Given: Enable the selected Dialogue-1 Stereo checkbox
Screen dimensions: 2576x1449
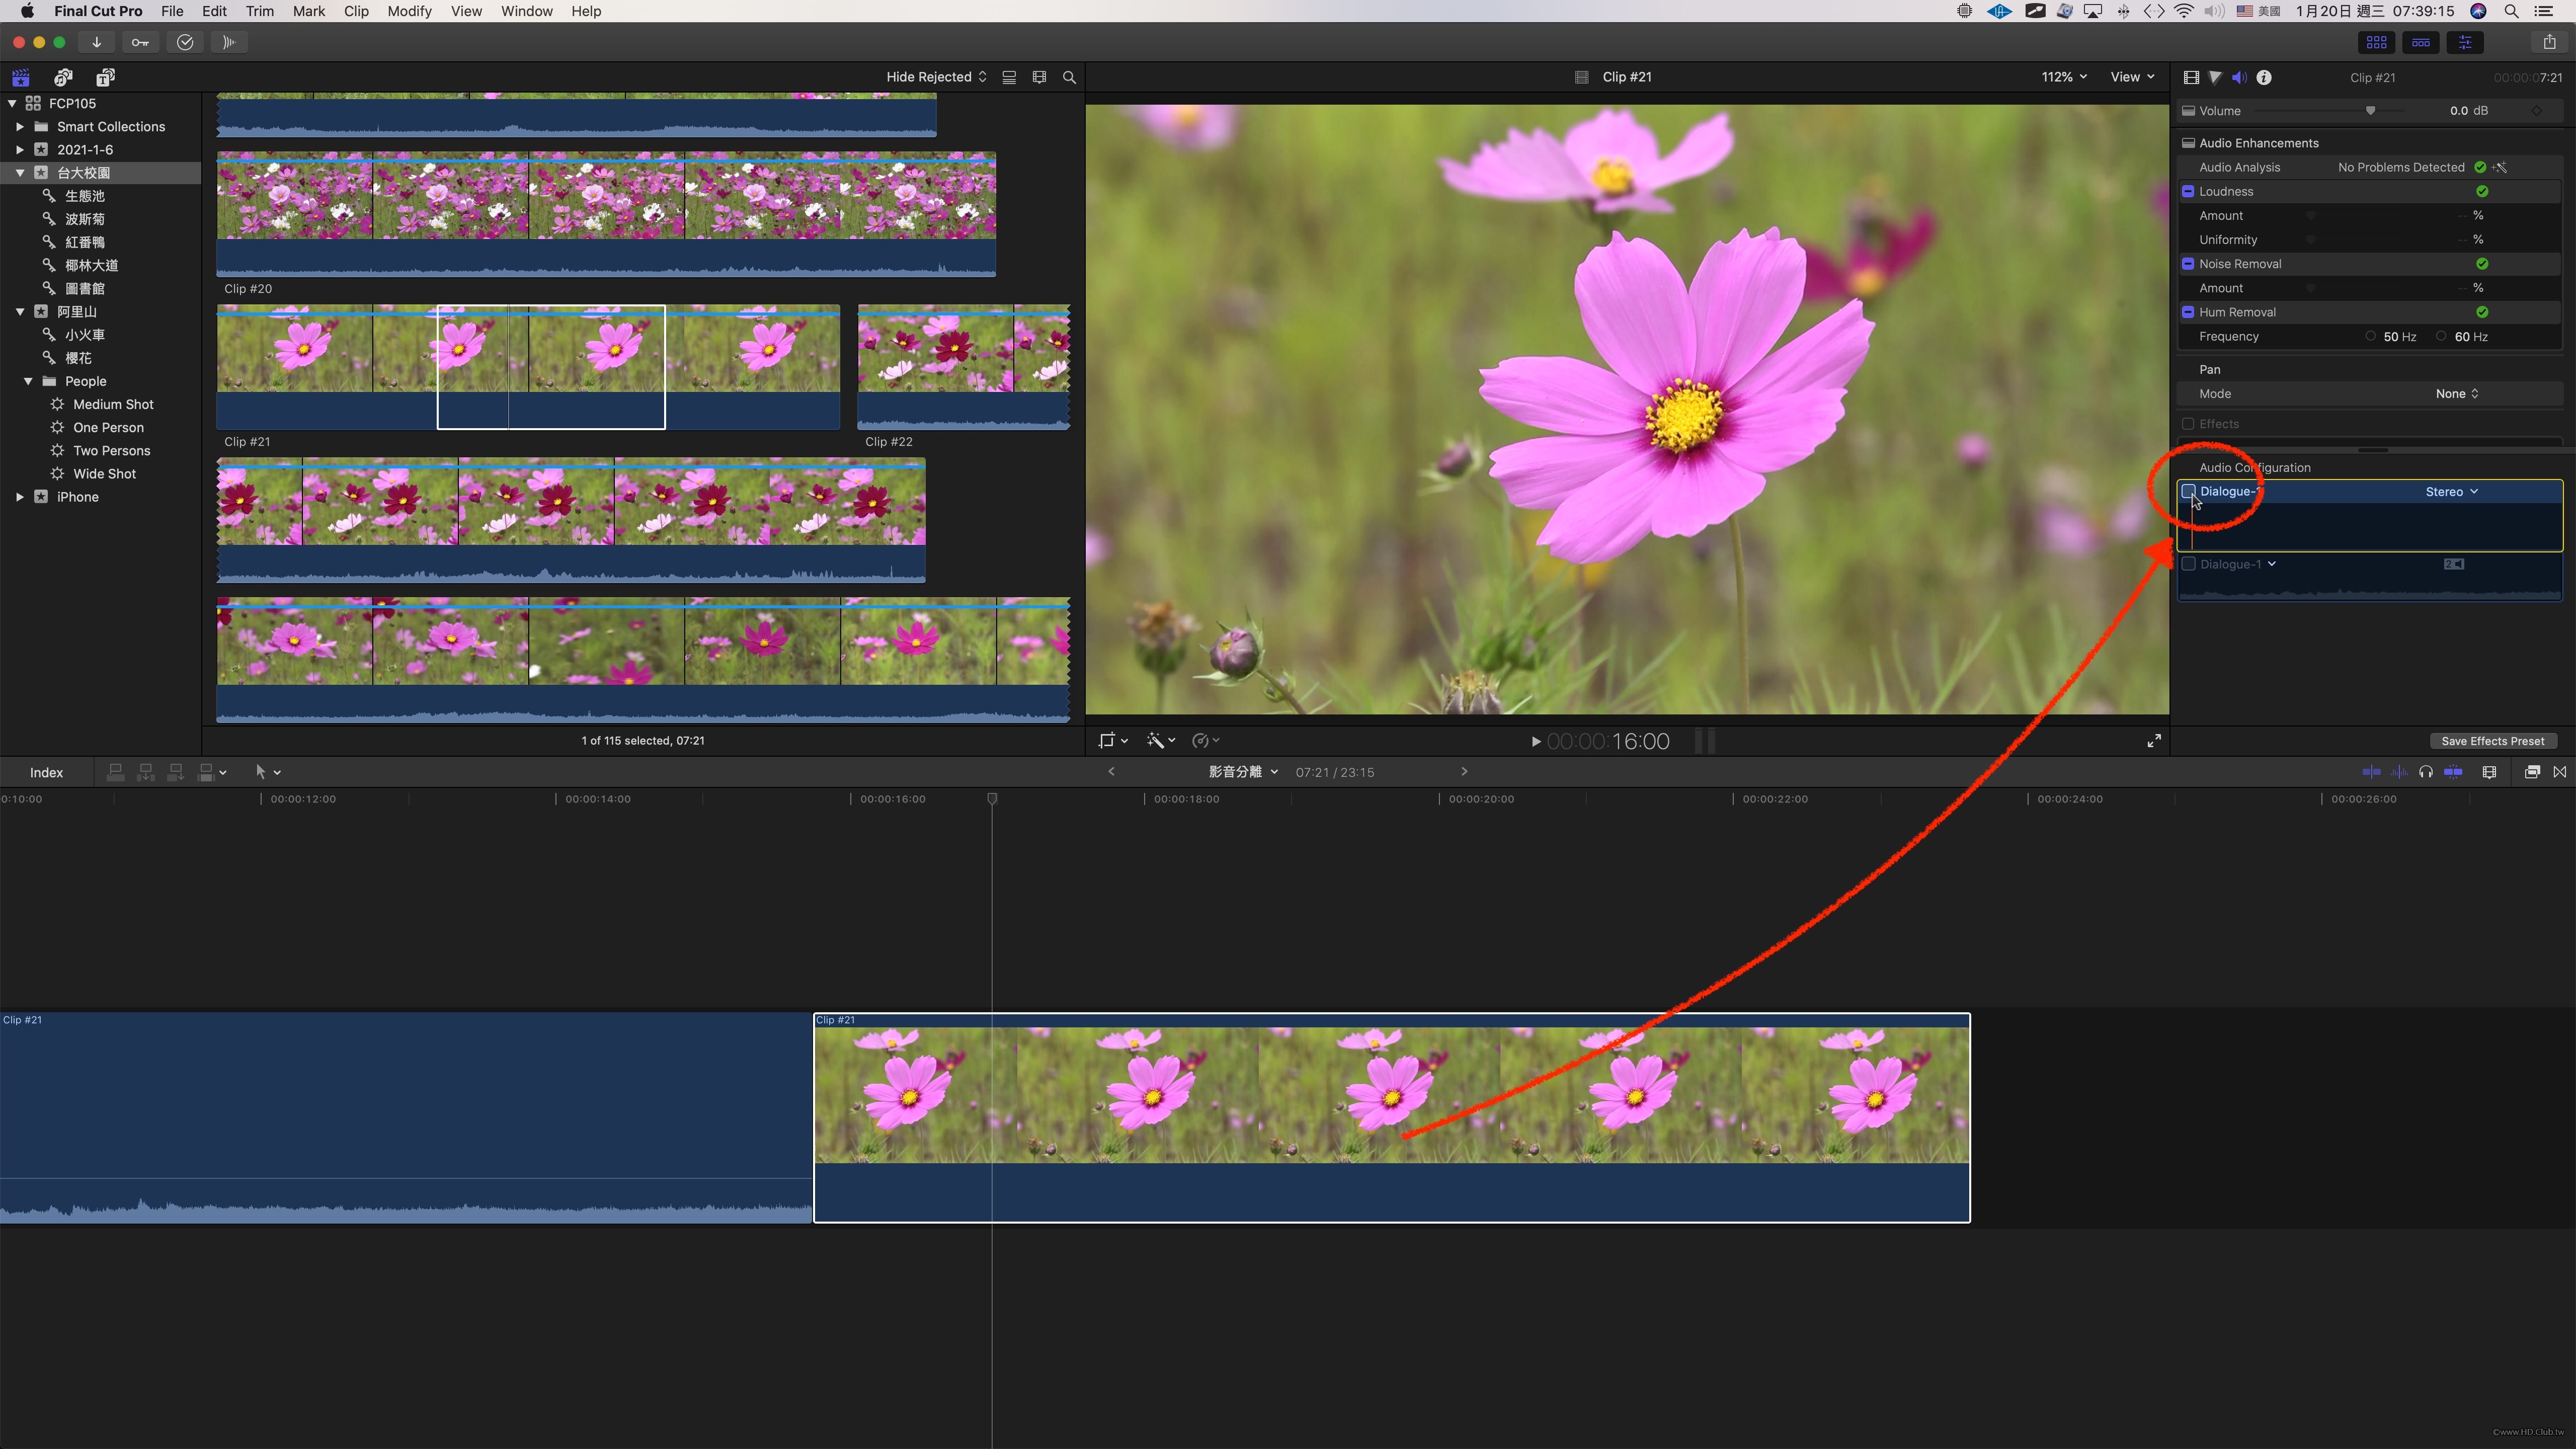Looking at the screenshot, I should pyautogui.click(x=2188, y=491).
